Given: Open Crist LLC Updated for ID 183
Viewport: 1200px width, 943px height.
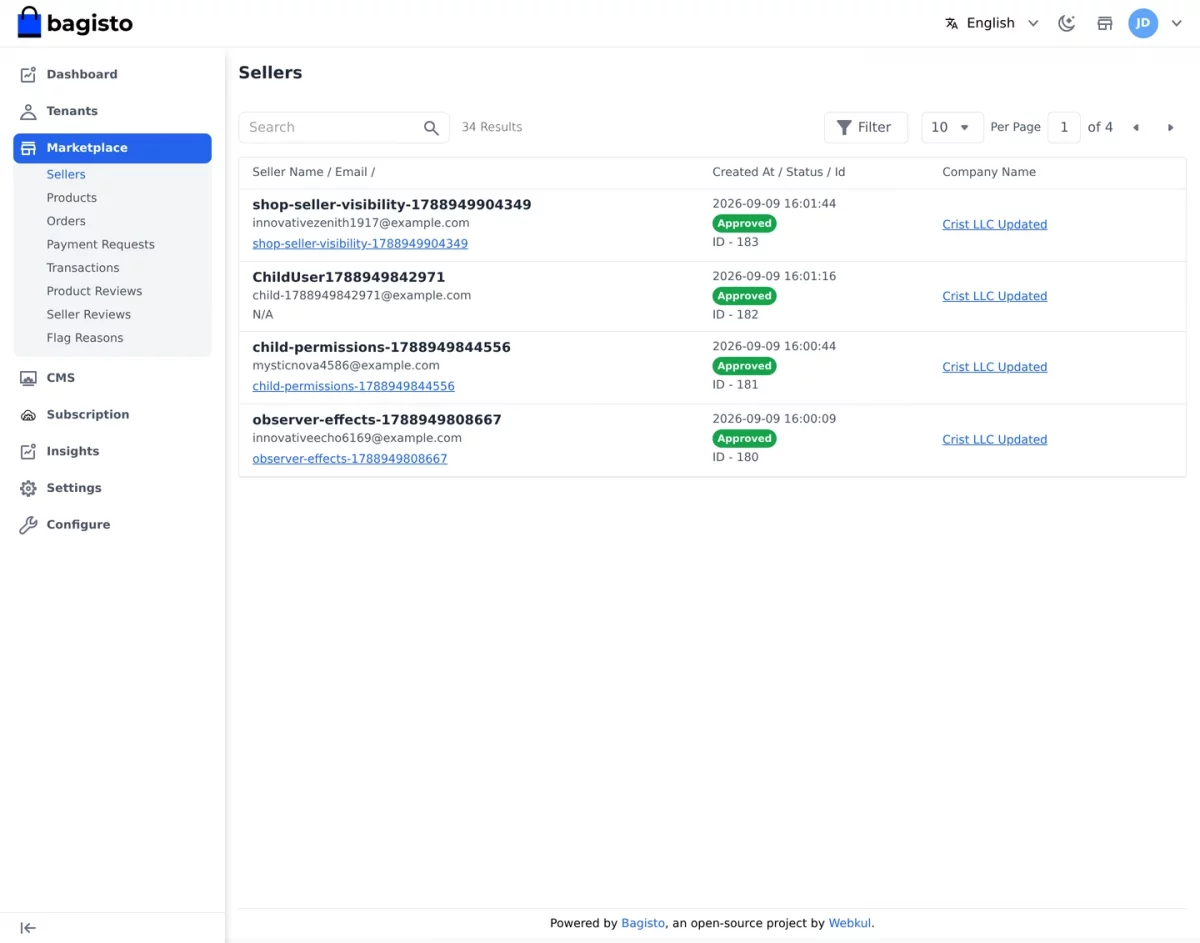Looking at the screenshot, I should tap(995, 224).
